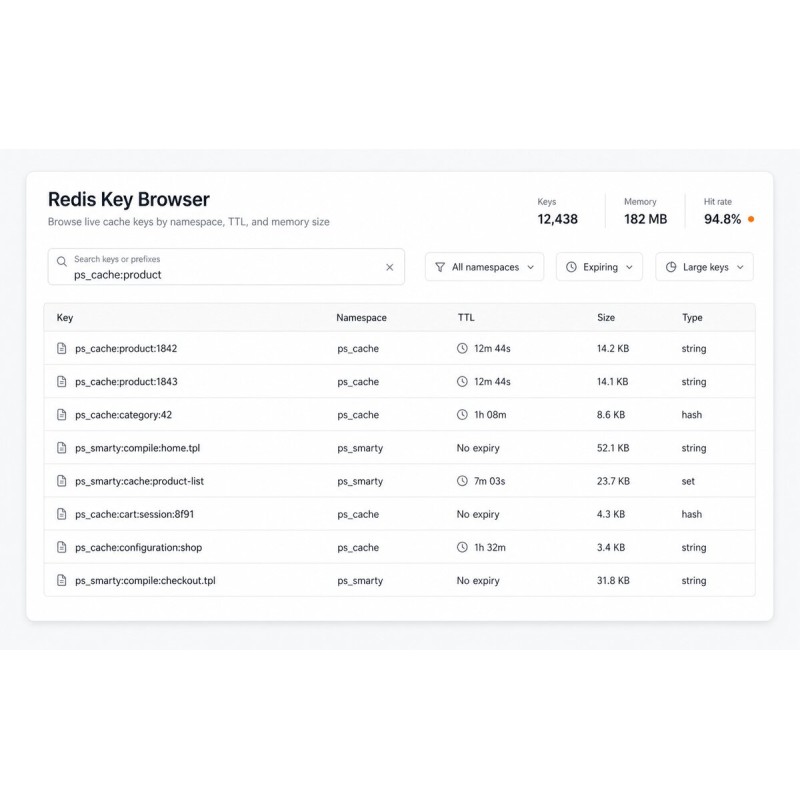Click the hash type in category:42 row
800x800 pixels.
coord(692,415)
